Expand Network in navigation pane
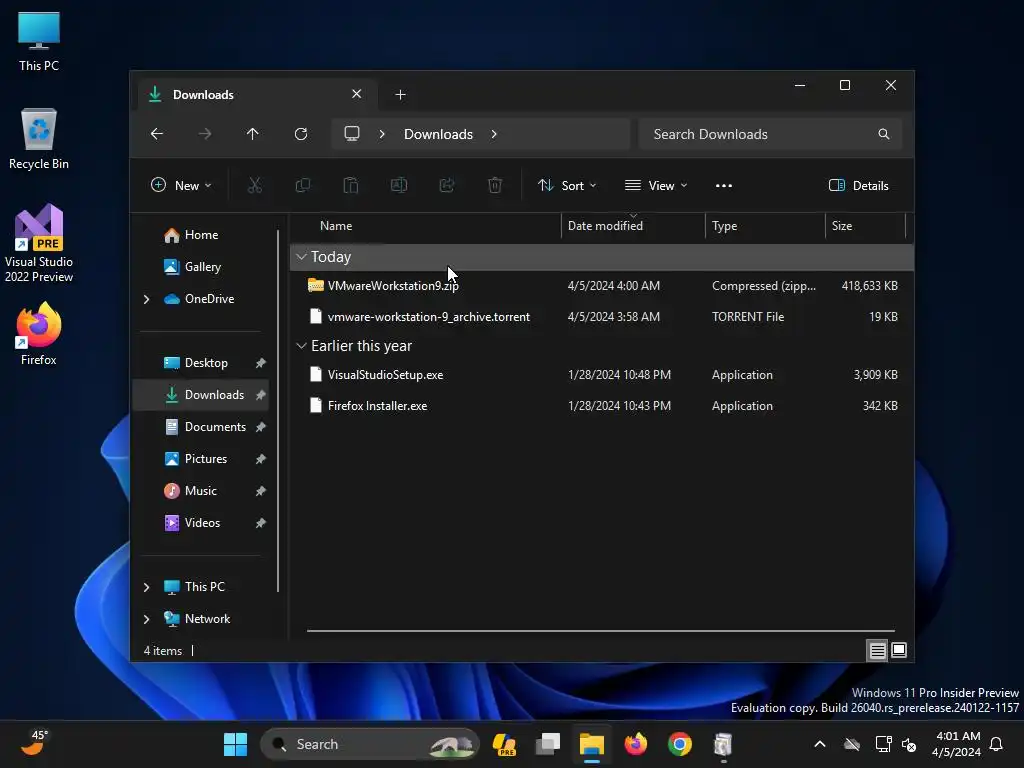 146,619
